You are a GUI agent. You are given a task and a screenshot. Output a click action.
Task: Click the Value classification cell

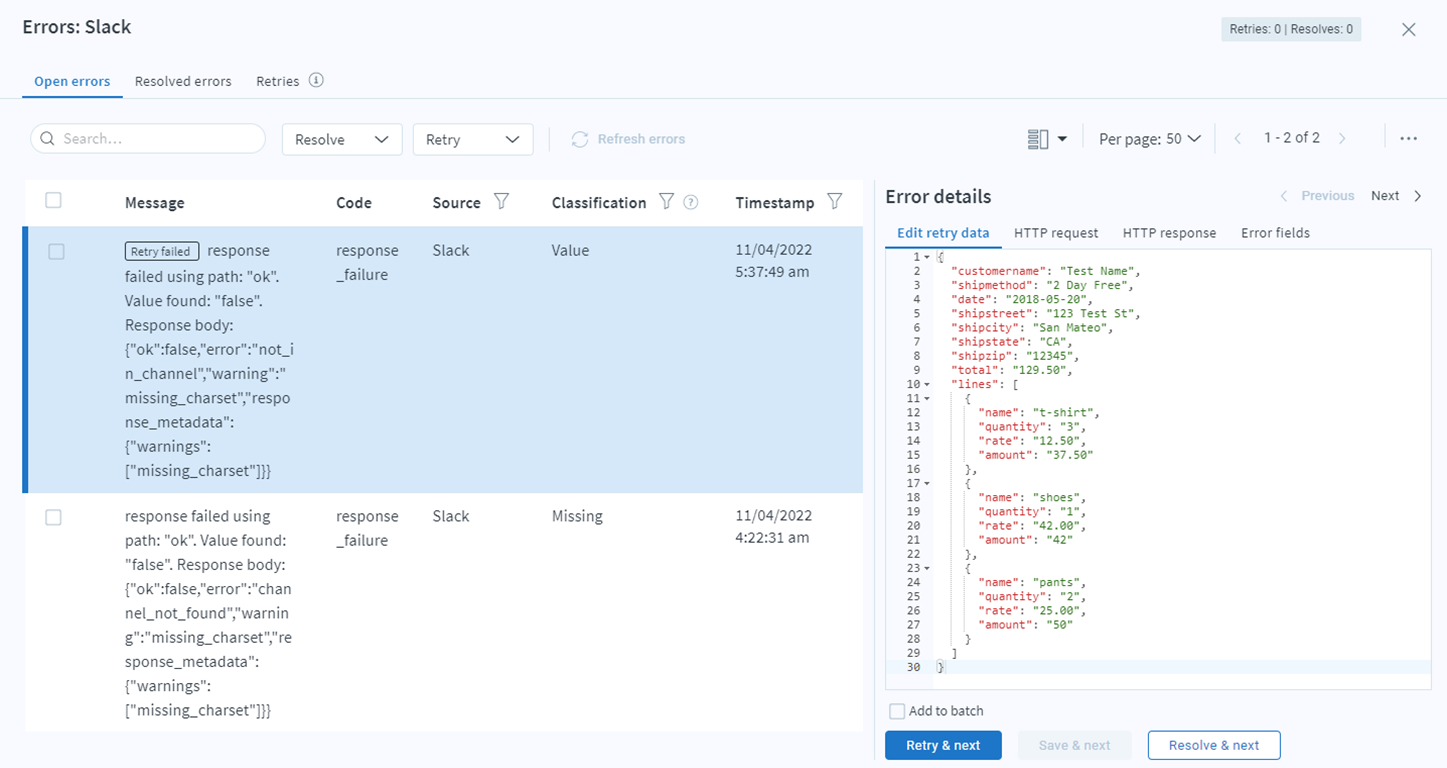coord(570,251)
